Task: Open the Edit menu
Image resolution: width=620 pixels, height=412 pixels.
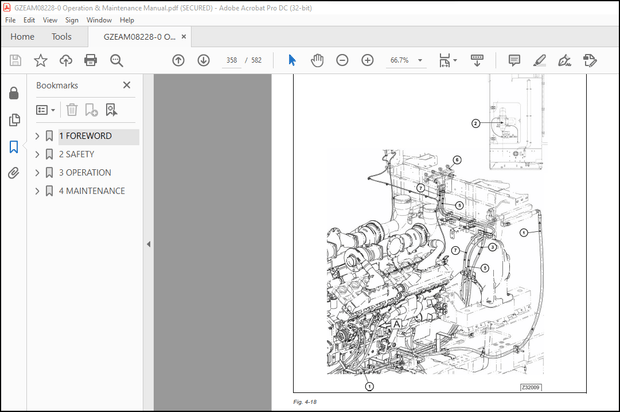Action: point(29,20)
